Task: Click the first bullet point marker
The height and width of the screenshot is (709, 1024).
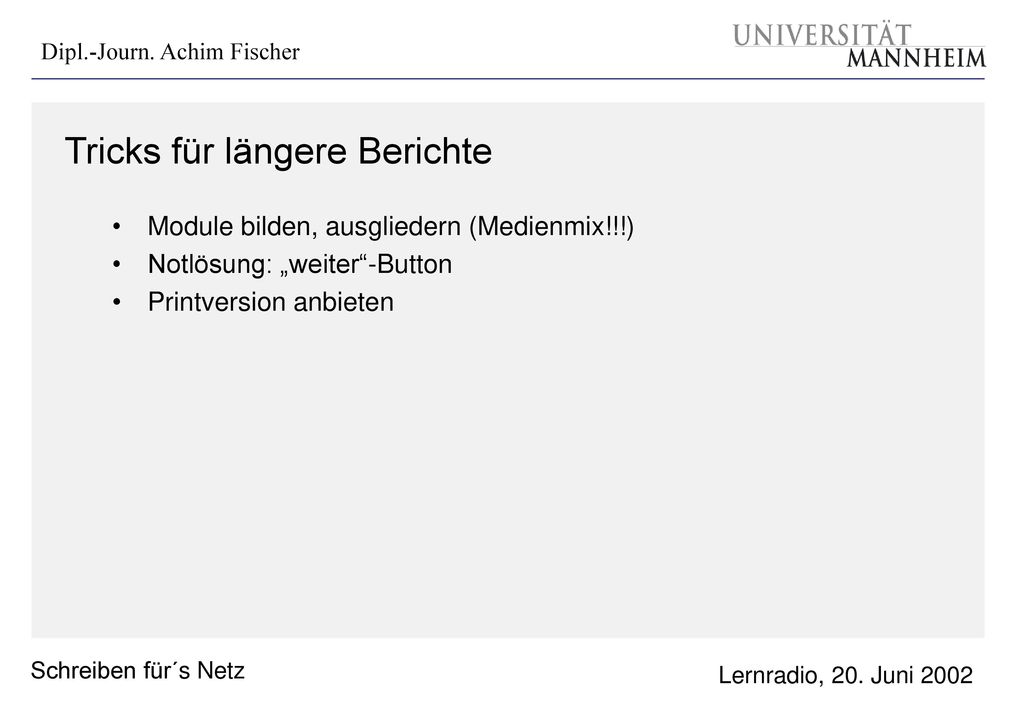Action: 116,227
